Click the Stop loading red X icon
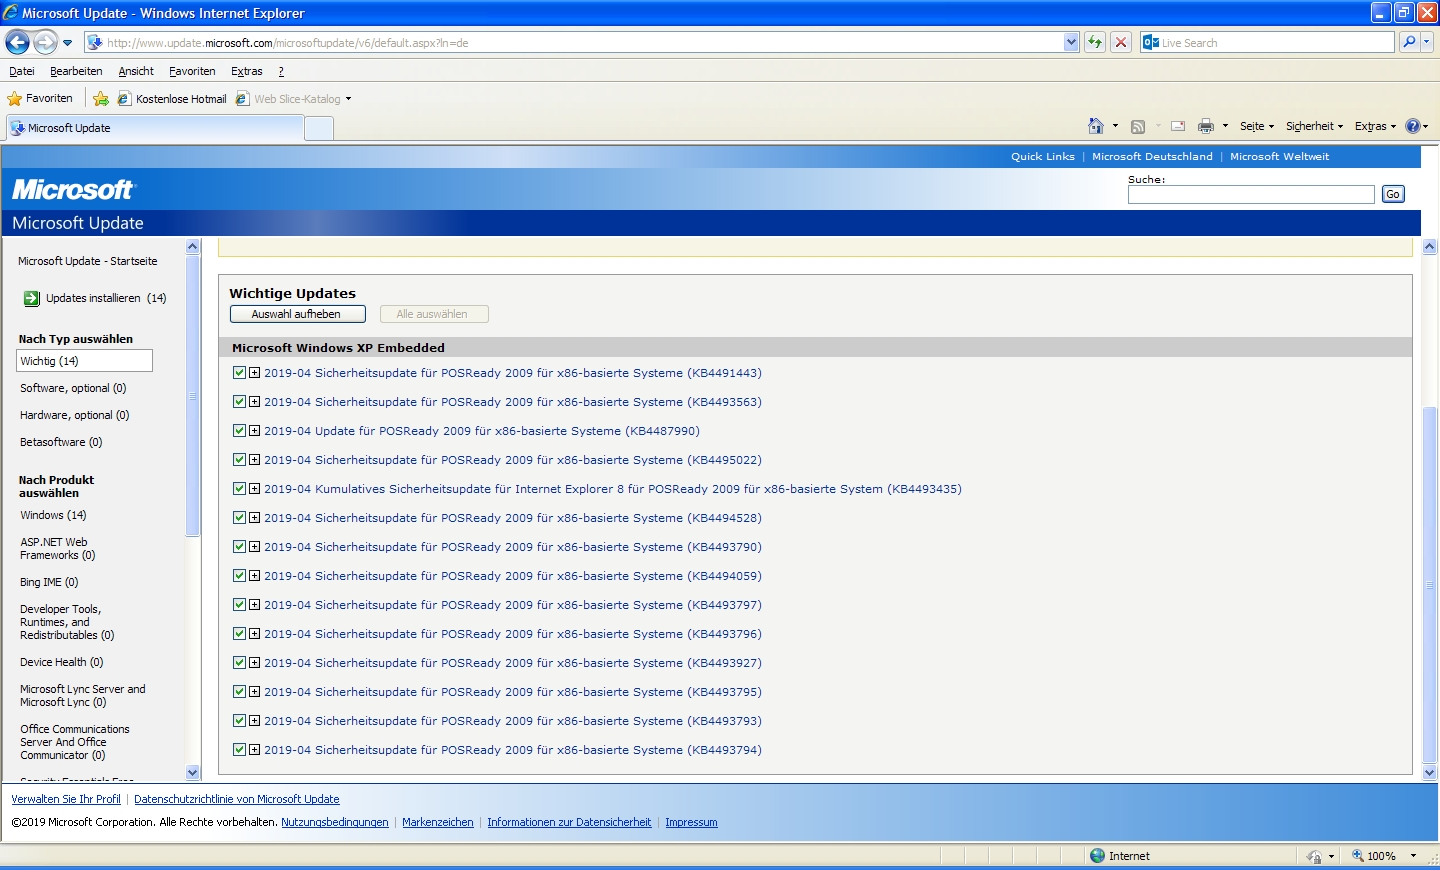Viewport: 1440px width, 870px height. (1121, 42)
